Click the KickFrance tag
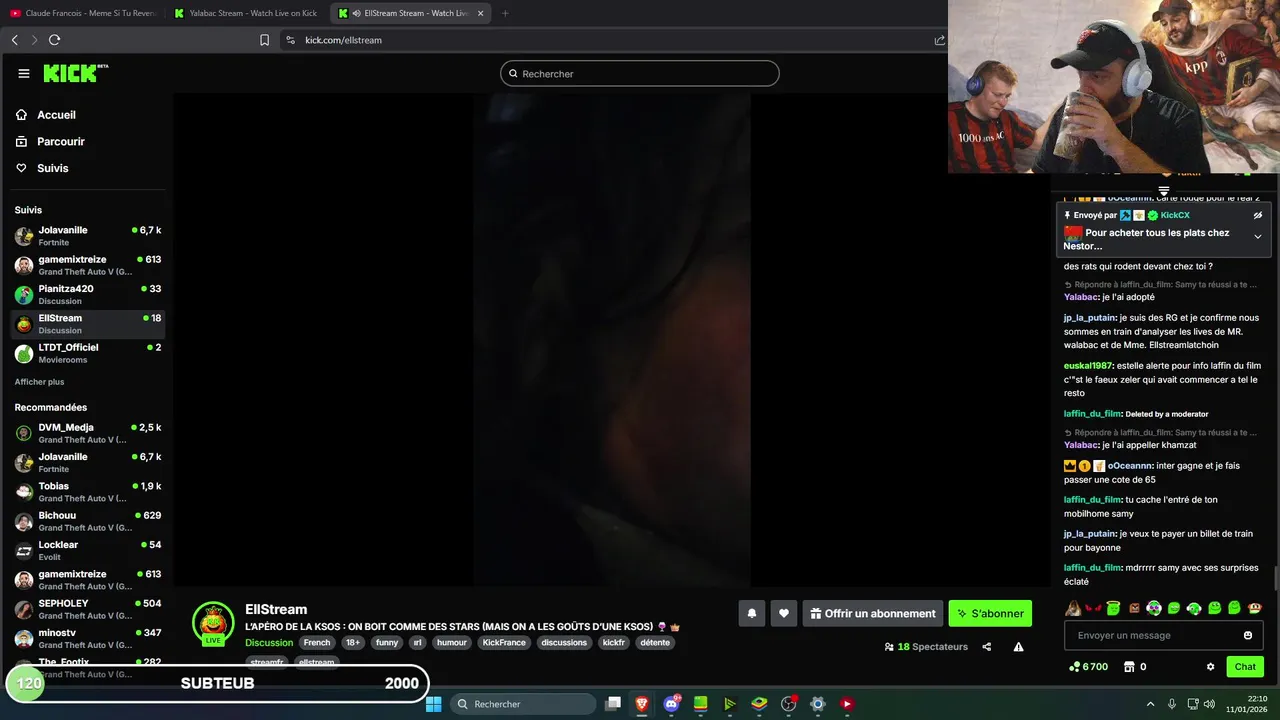This screenshot has width=1280, height=720. coord(504,642)
